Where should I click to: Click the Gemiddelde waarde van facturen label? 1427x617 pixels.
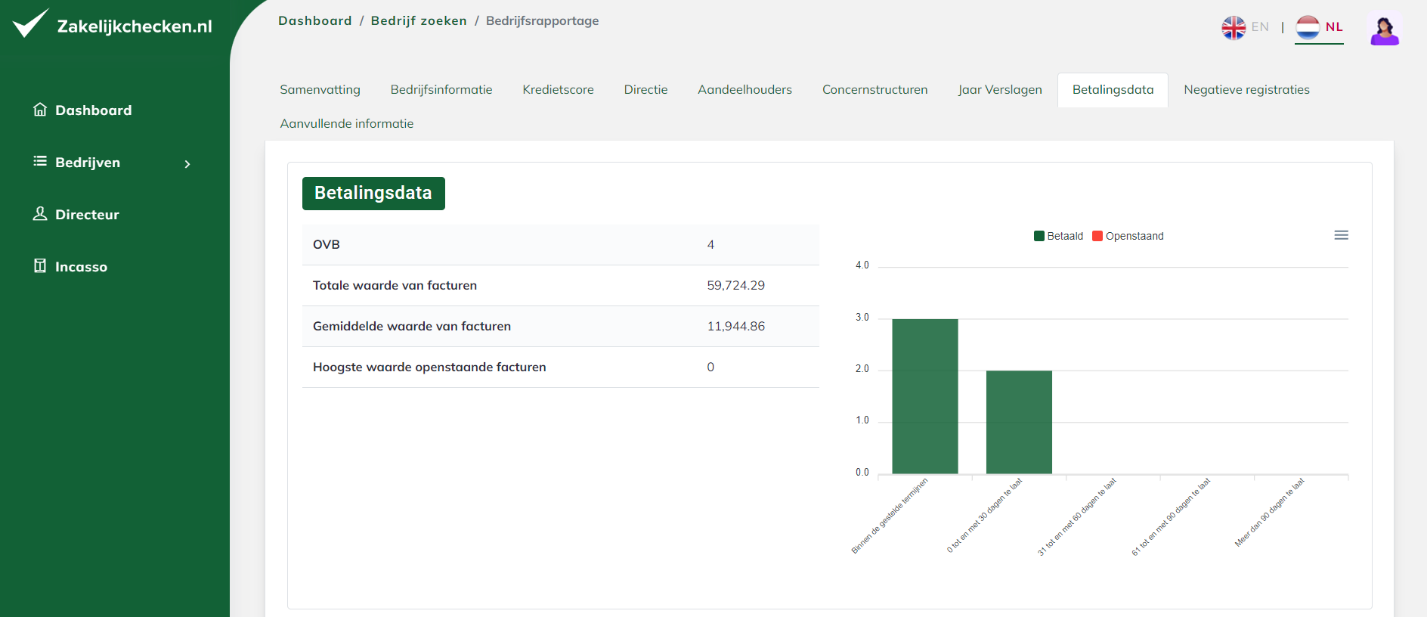coord(412,326)
